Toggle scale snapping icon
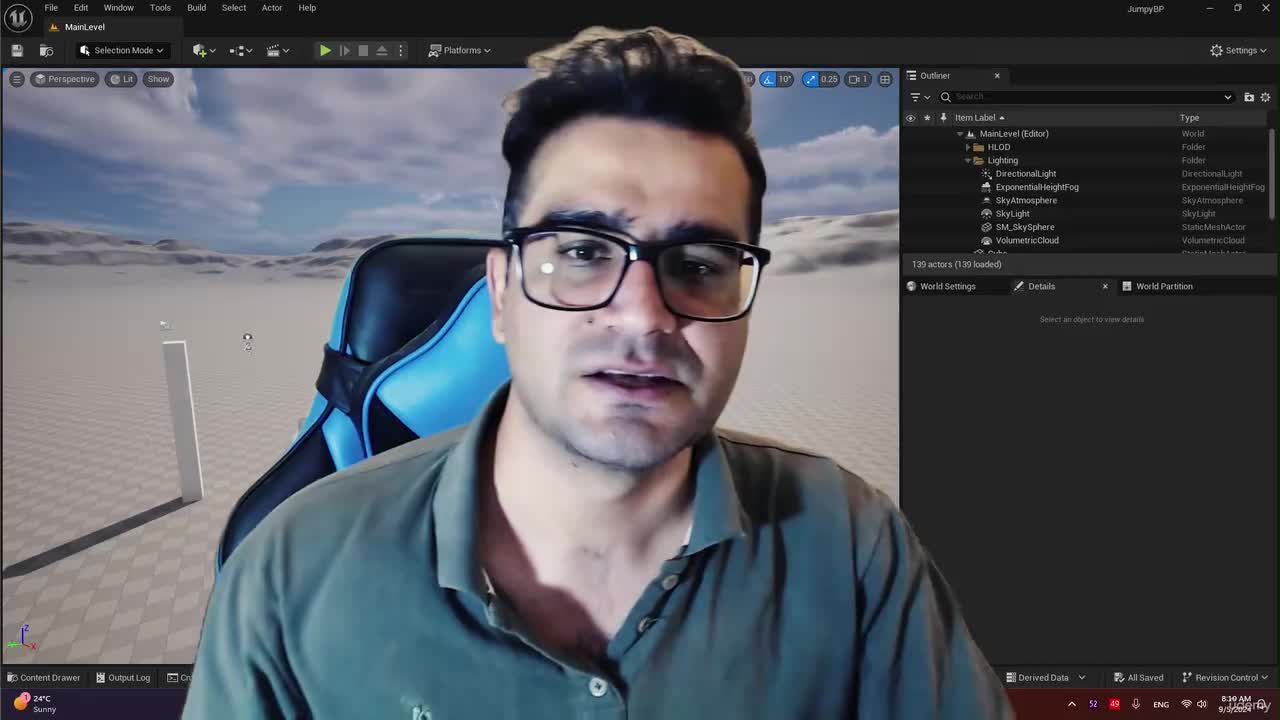Viewport: 1280px width, 720px height. 810,79
